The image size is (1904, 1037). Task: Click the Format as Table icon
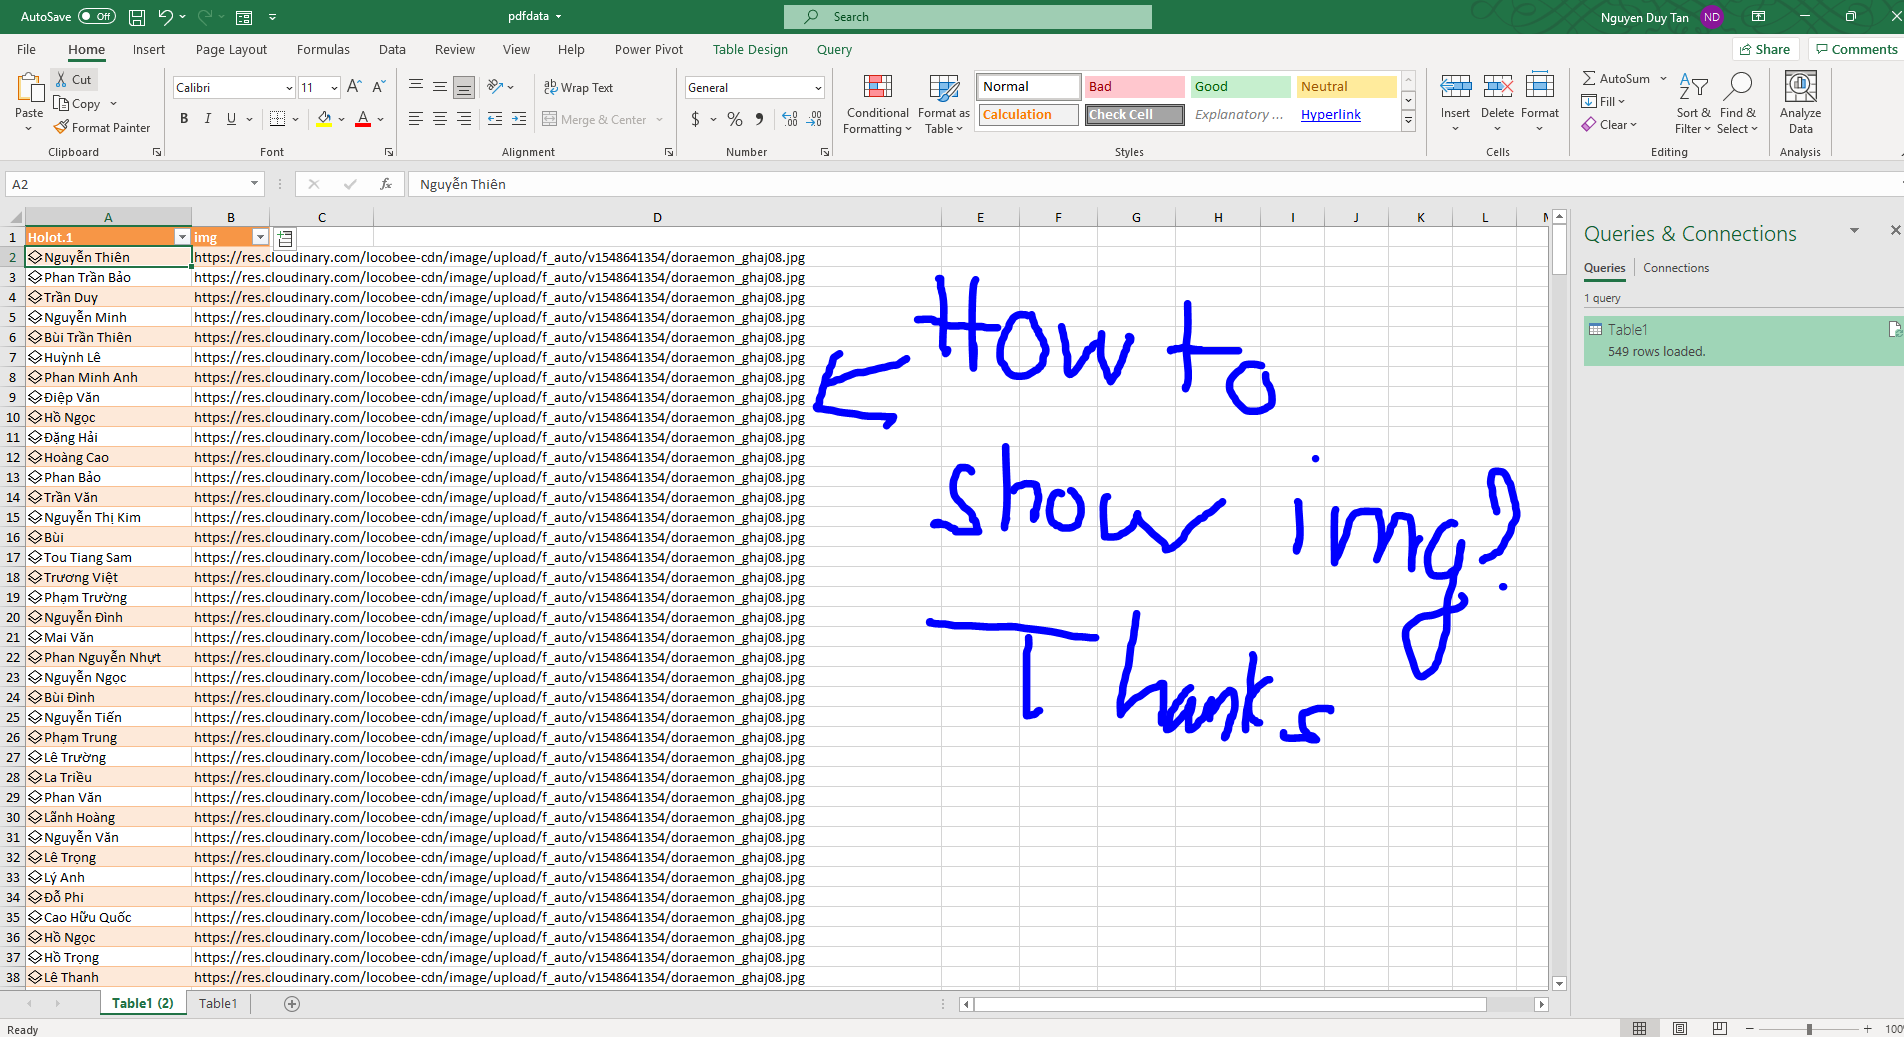point(942,104)
